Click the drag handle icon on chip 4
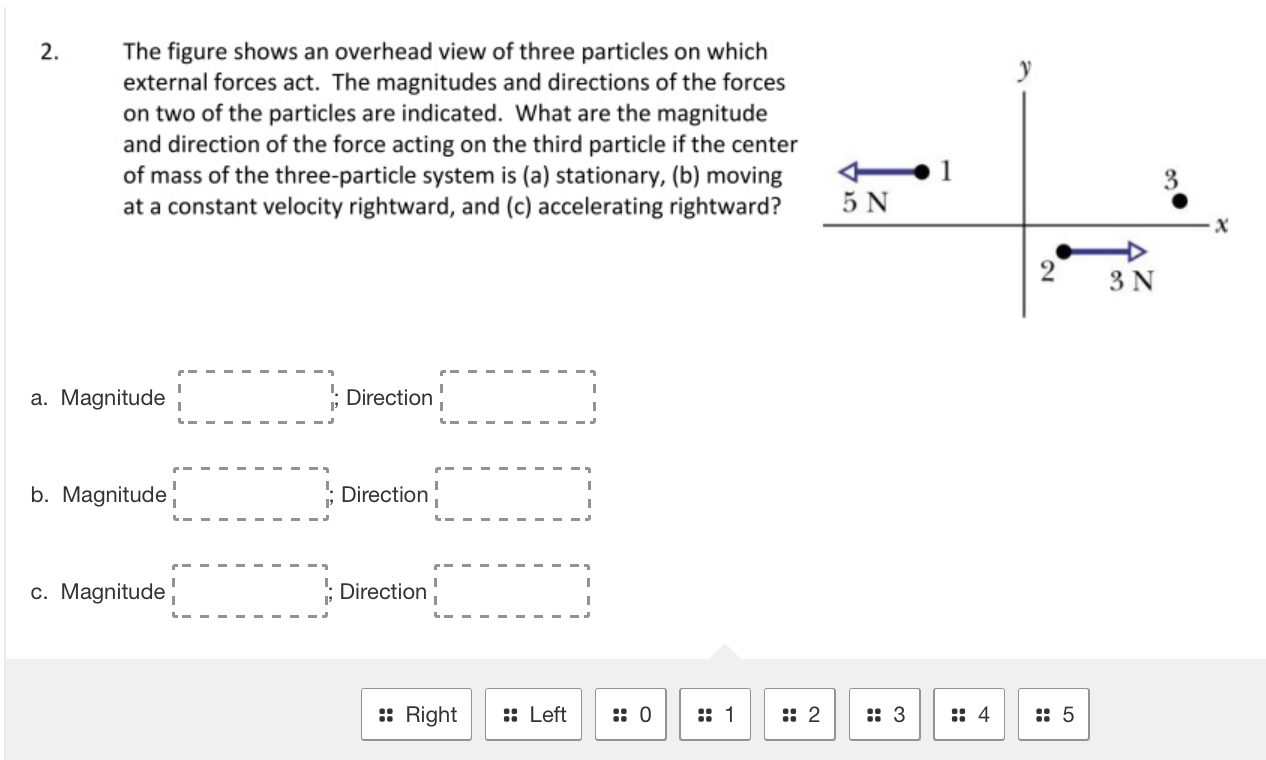Image resolution: width=1266 pixels, height=760 pixels. pos(955,713)
